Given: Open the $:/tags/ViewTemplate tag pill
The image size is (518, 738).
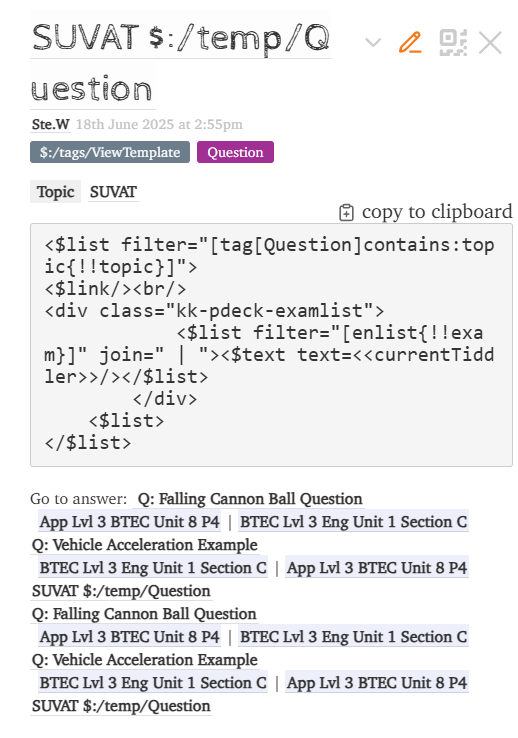Looking at the screenshot, I should 110,152.
